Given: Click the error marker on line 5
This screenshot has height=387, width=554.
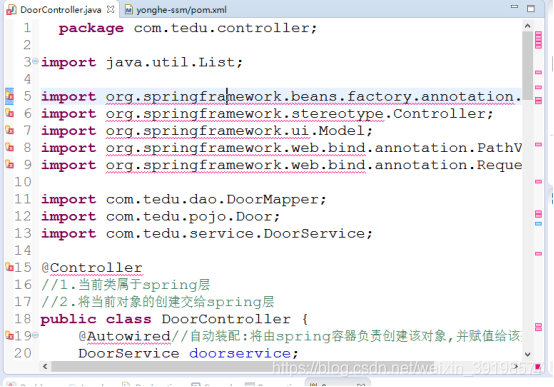Looking at the screenshot, I should coord(10,96).
